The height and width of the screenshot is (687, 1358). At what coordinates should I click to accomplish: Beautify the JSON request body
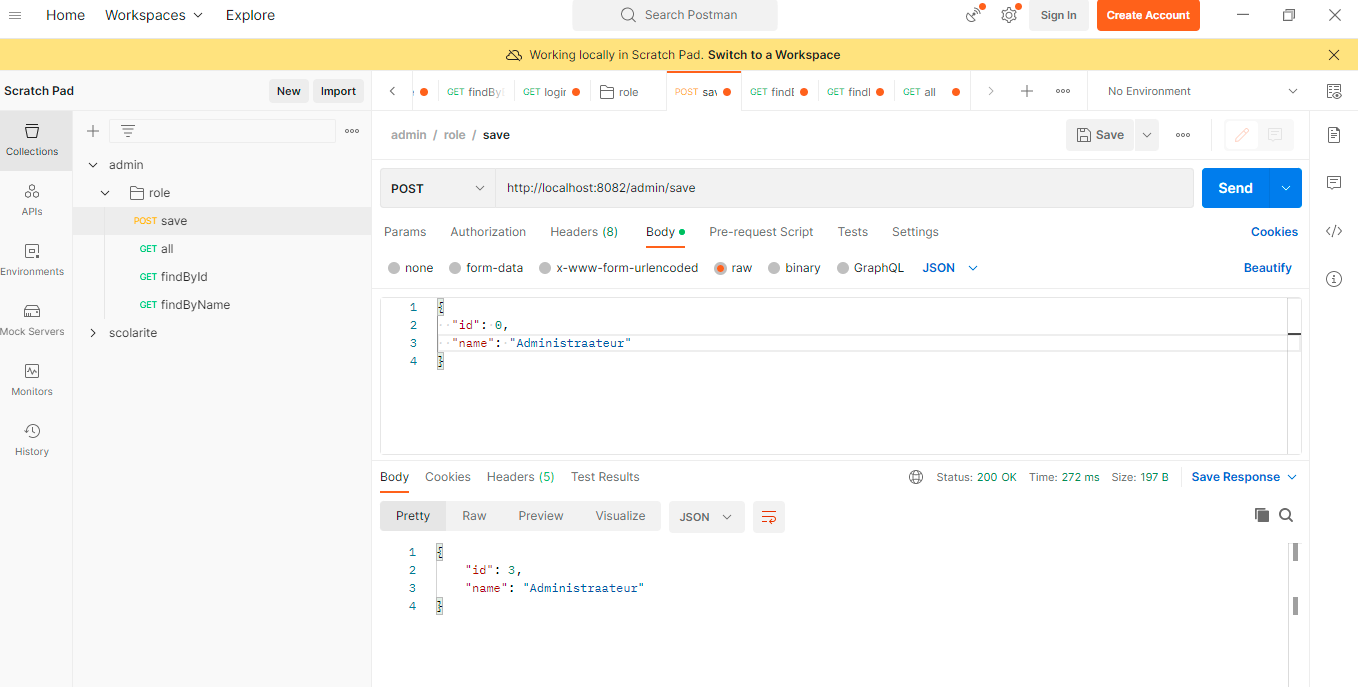click(x=1268, y=267)
